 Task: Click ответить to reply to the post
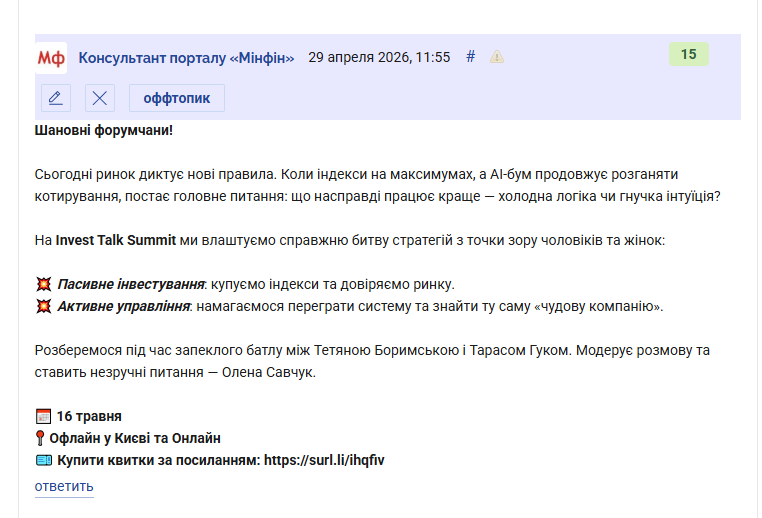coord(64,487)
